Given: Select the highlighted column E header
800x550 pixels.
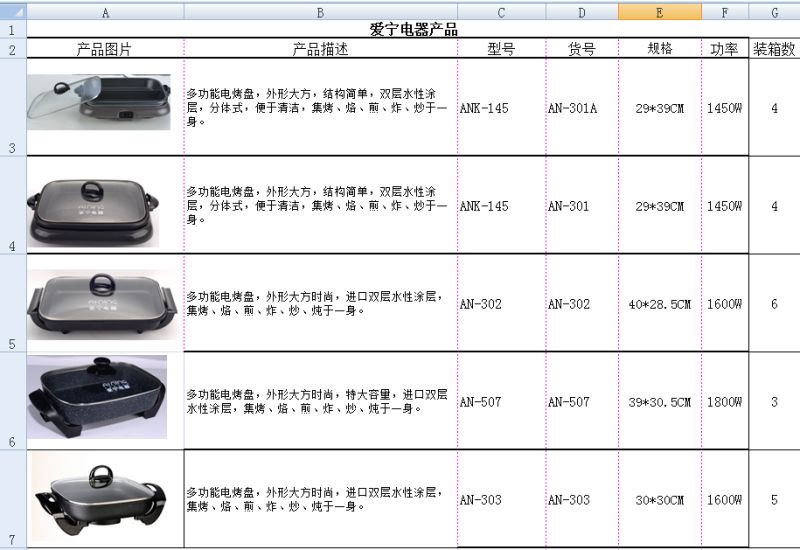Looking at the screenshot, I should click(659, 11).
